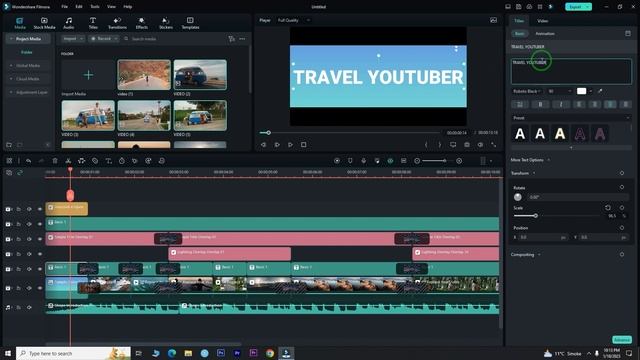The height and width of the screenshot is (360, 640).
Task: Toggle italic text formatting
Action: coord(561,104)
